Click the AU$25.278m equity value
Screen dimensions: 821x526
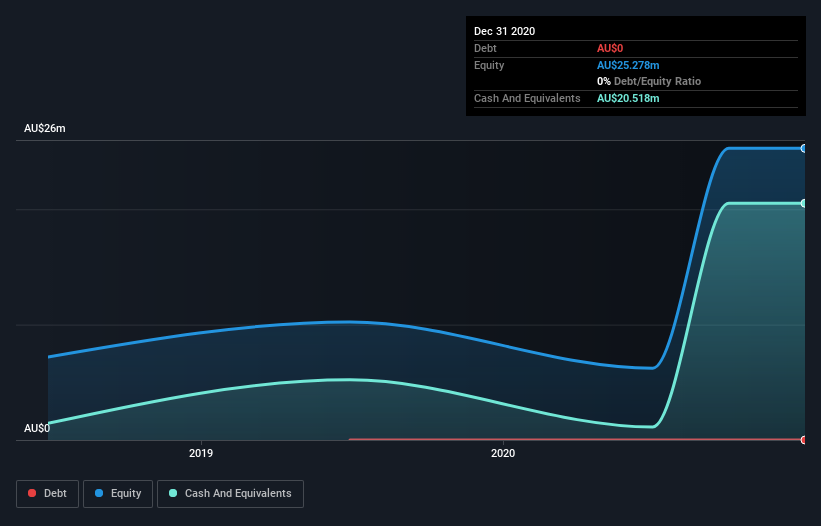coord(628,65)
